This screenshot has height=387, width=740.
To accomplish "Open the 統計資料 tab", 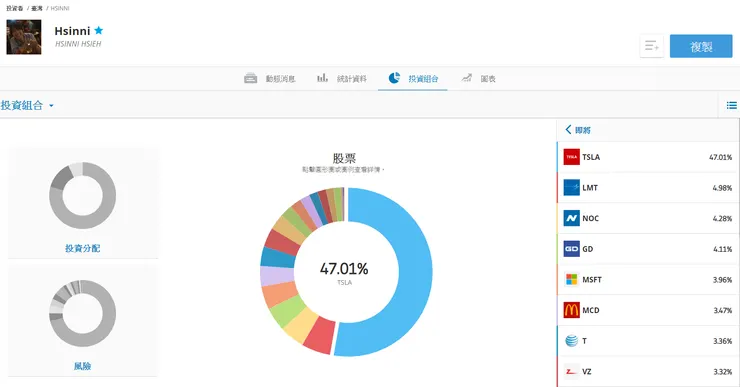I will (x=342, y=78).
